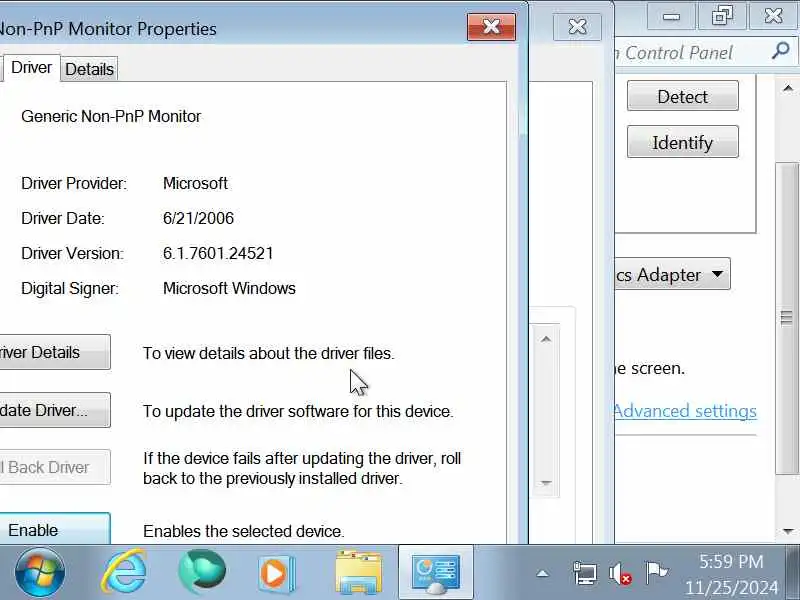Click the Generic Non-PnP Monitor device name
Screen dimensions: 800x600
click(x=111, y=116)
